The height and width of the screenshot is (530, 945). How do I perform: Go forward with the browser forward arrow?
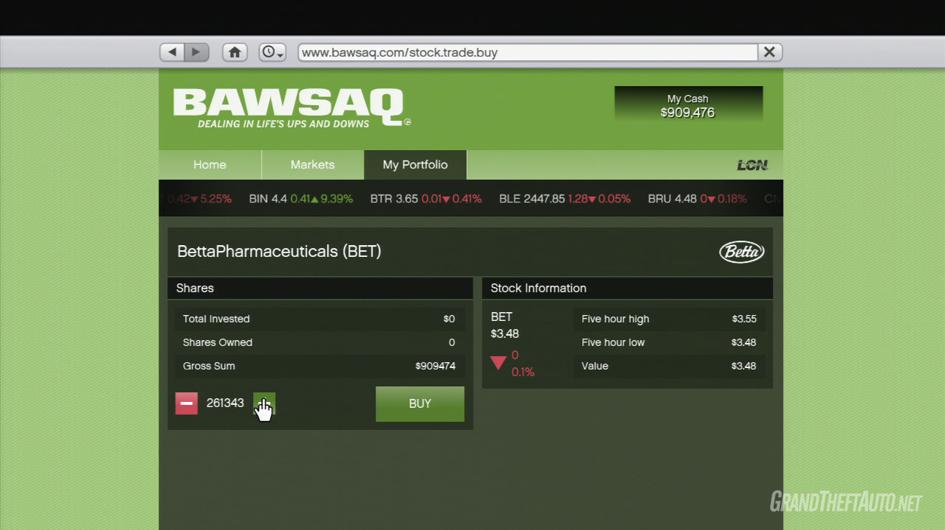coord(196,52)
